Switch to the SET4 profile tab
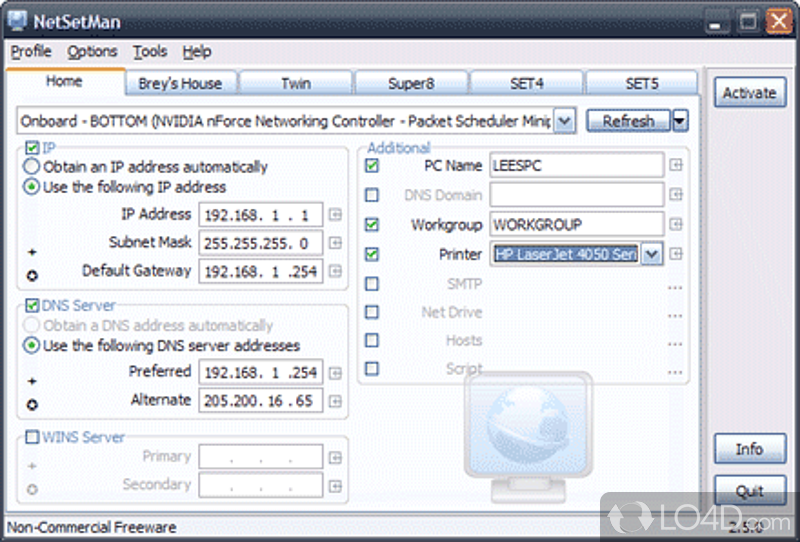Viewport: 800px width, 542px height. [x=527, y=83]
